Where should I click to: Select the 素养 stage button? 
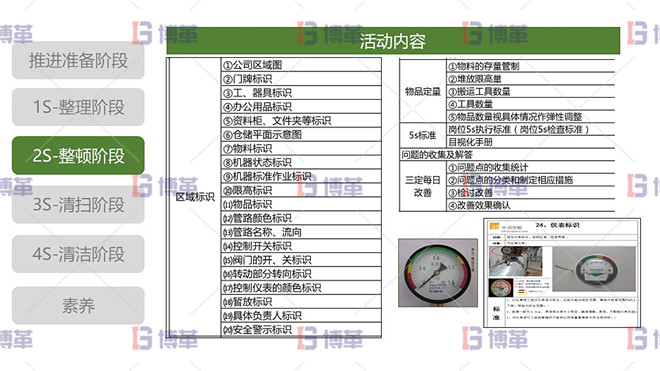(78, 305)
